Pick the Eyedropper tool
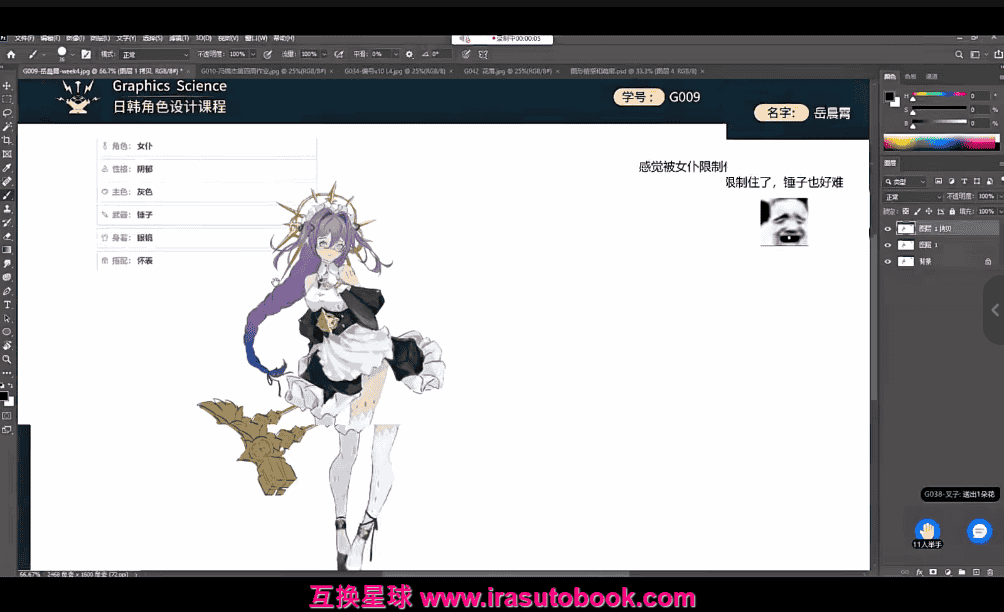Image resolution: width=1004 pixels, height=612 pixels. (7, 168)
